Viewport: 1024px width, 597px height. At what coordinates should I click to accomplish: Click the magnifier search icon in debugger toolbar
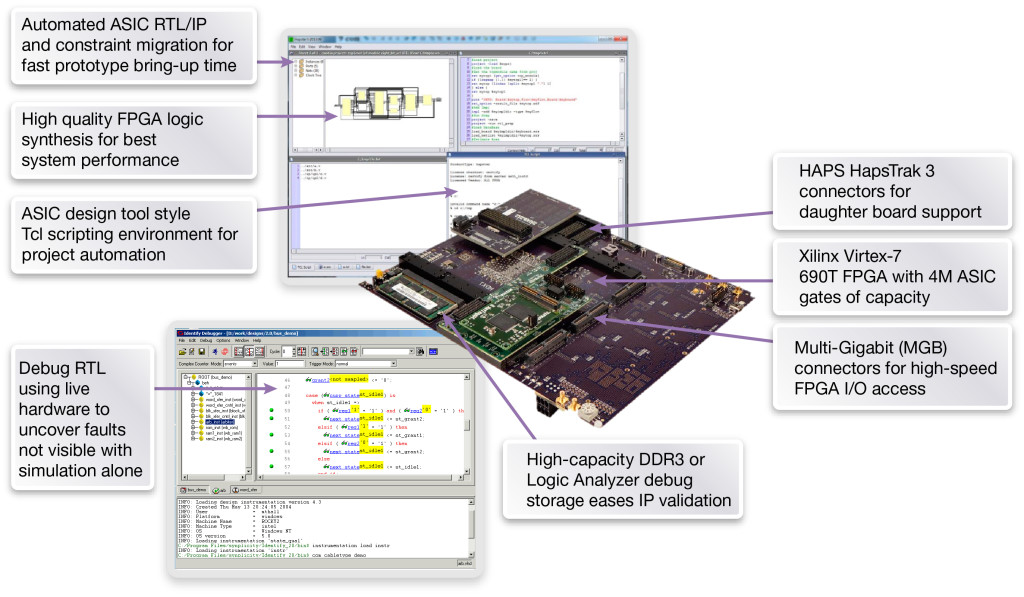click(315, 351)
